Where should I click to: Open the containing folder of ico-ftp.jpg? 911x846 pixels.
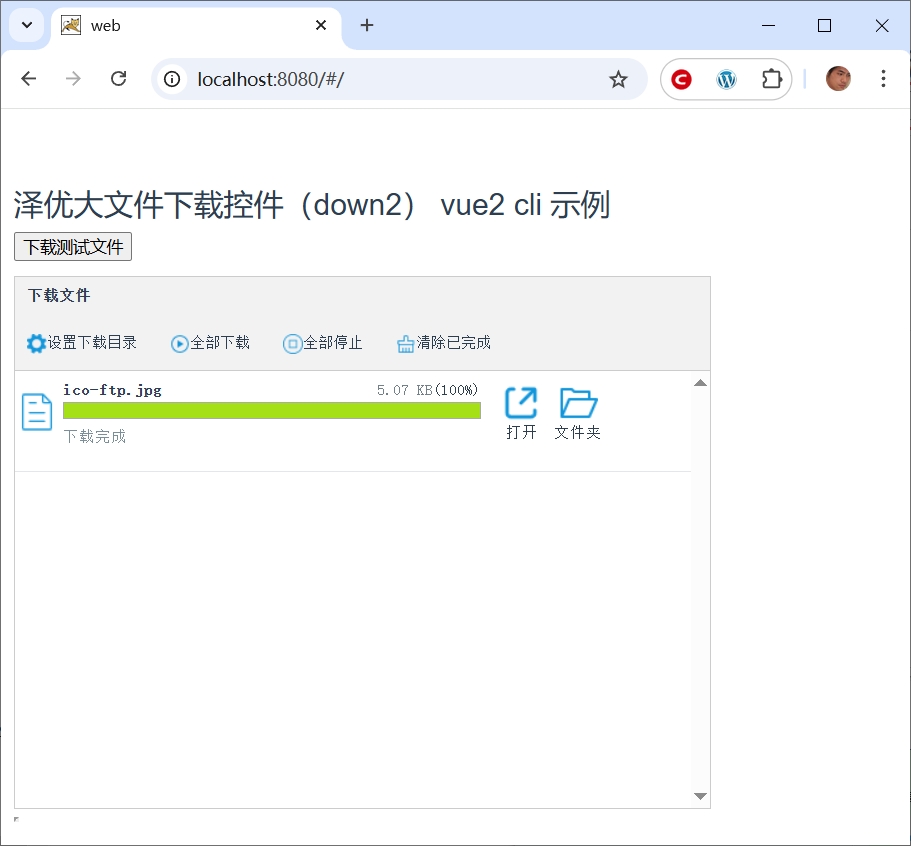click(x=578, y=411)
